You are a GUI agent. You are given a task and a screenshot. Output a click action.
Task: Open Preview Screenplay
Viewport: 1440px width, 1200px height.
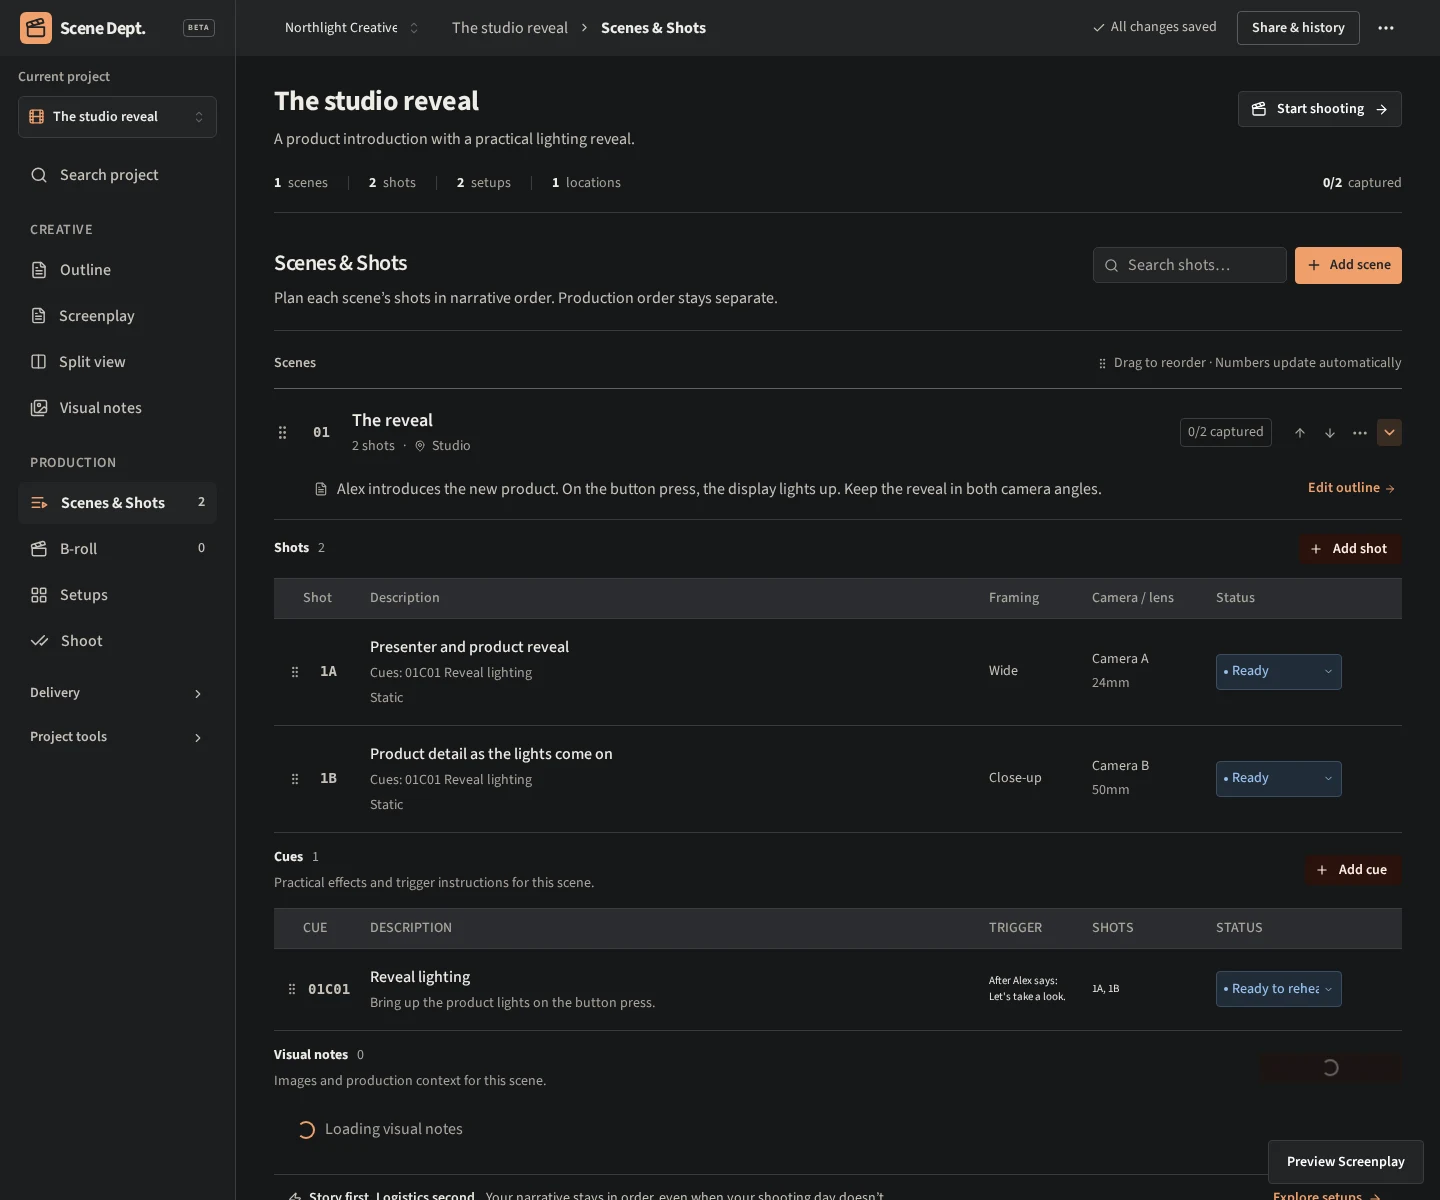point(1346,1162)
